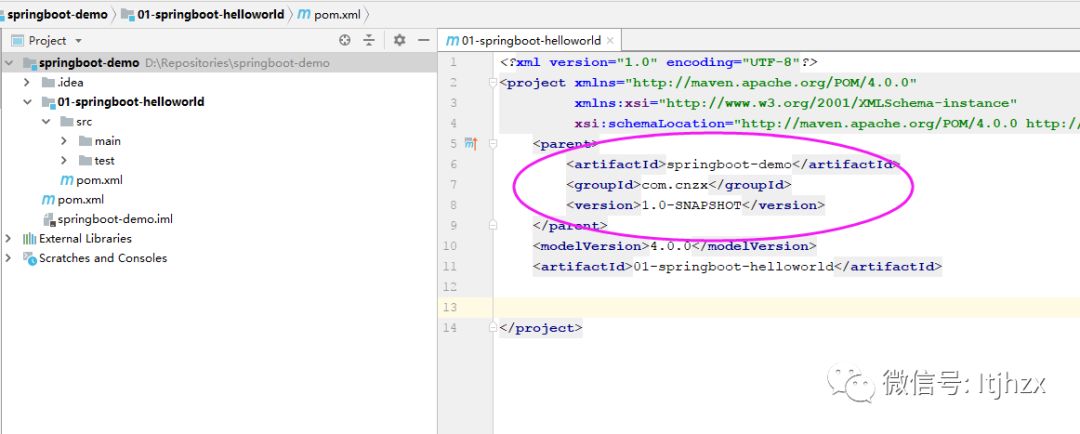Click the Project panel window icon
Image resolution: width=1080 pixels, height=434 pixels.
point(18,41)
